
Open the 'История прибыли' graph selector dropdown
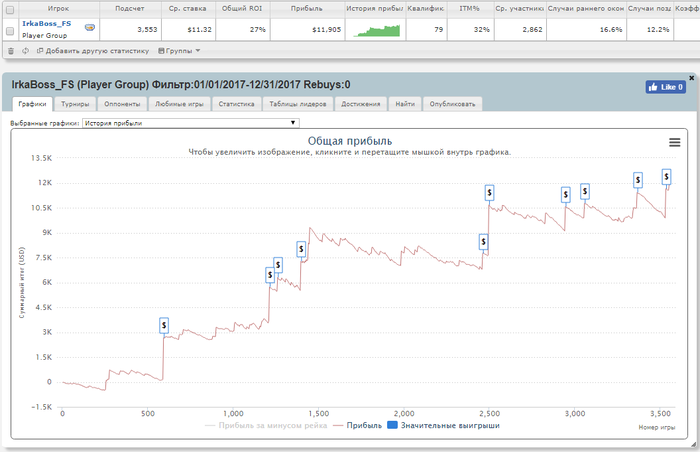pos(191,123)
